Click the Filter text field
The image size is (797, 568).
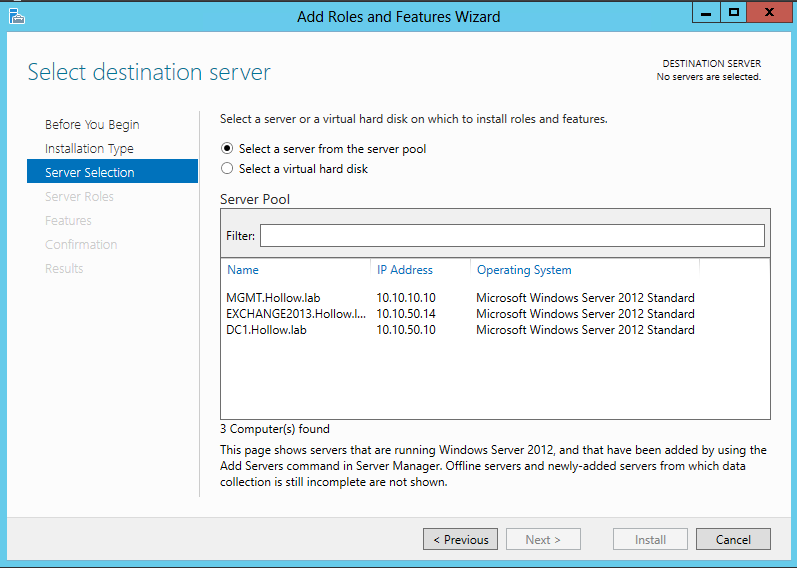click(512, 236)
